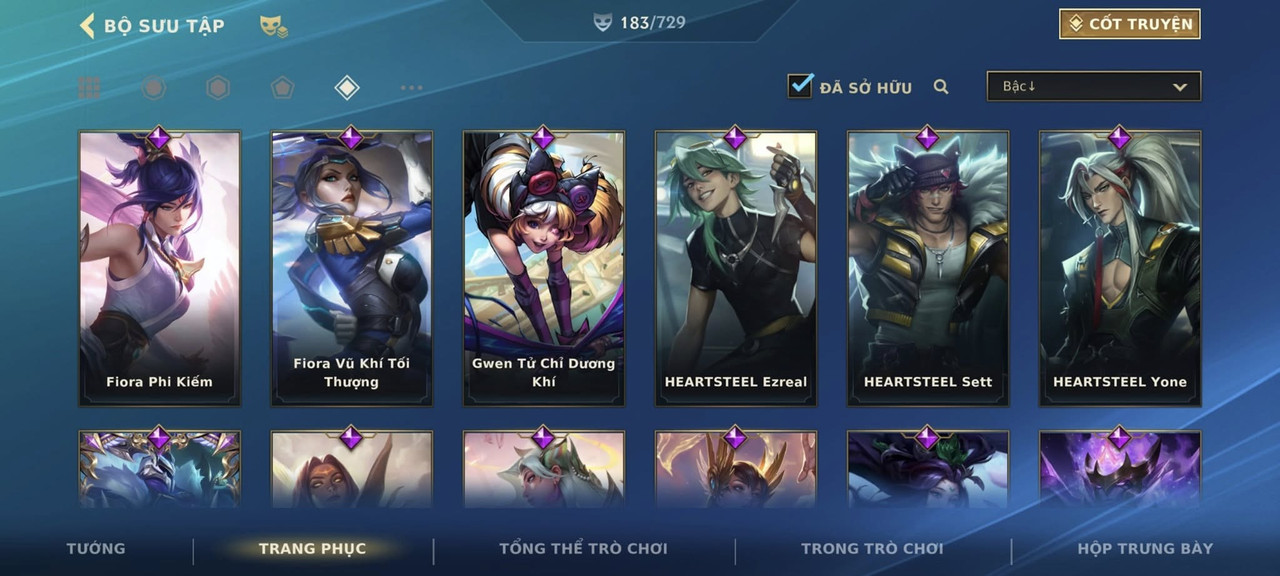Show more filters with ellipsis icon
The height and width of the screenshot is (576, 1280).
tap(411, 88)
